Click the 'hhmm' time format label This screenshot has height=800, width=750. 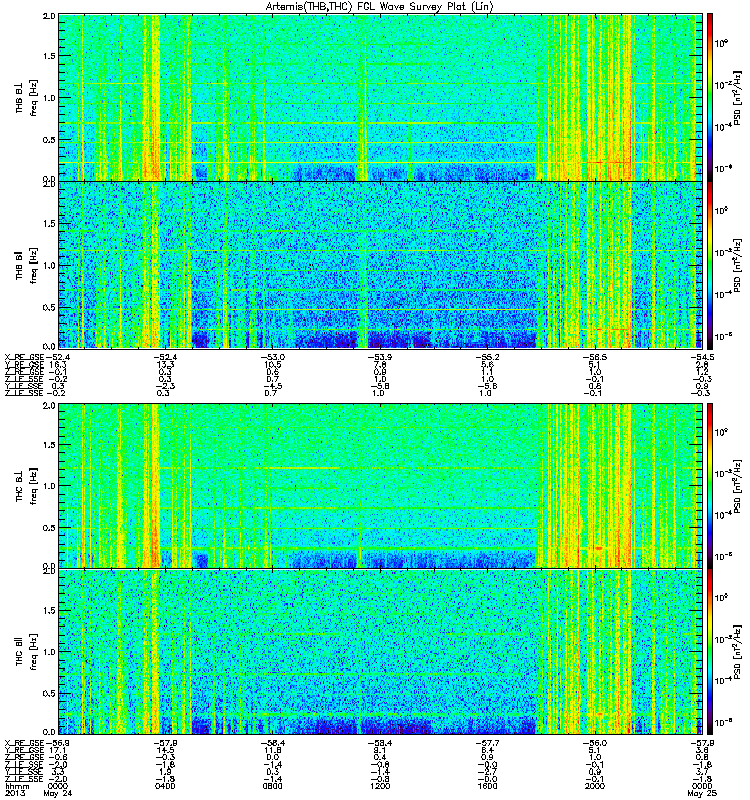(15, 786)
